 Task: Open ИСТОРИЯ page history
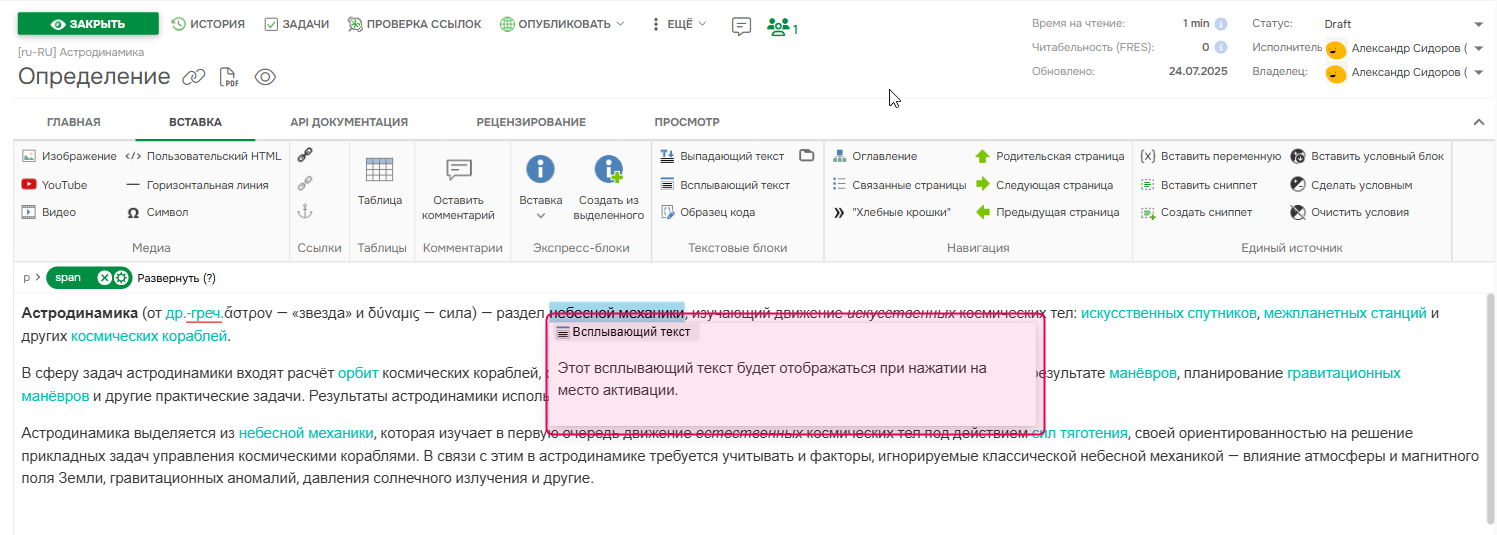click(208, 24)
